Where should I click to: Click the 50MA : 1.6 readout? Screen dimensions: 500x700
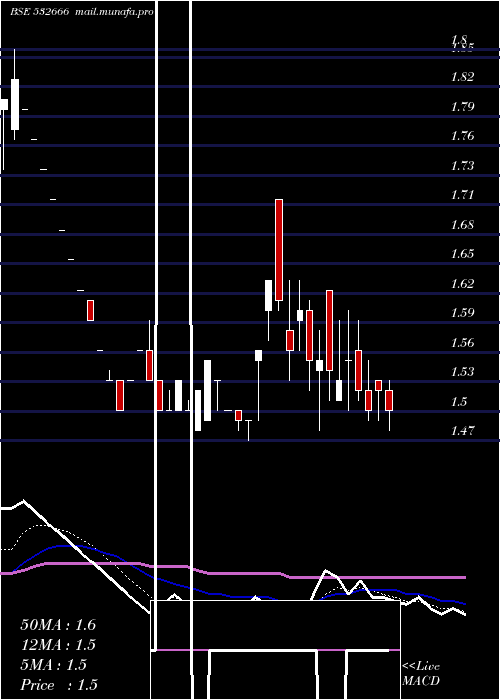(58, 625)
